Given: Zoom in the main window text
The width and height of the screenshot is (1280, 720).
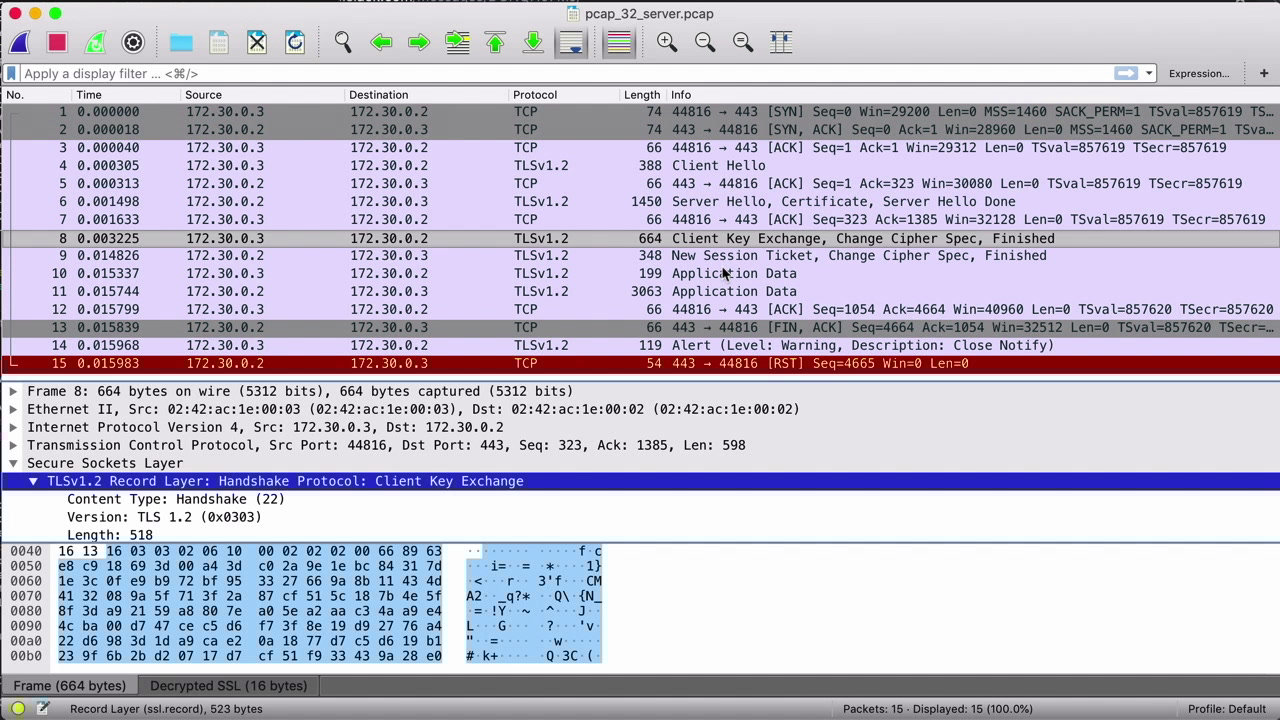Looking at the screenshot, I should 667,42.
